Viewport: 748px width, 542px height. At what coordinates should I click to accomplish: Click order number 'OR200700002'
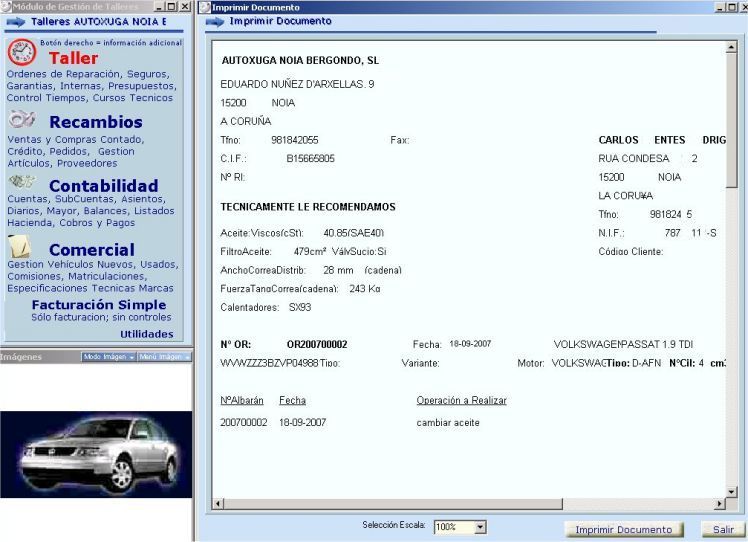point(317,344)
